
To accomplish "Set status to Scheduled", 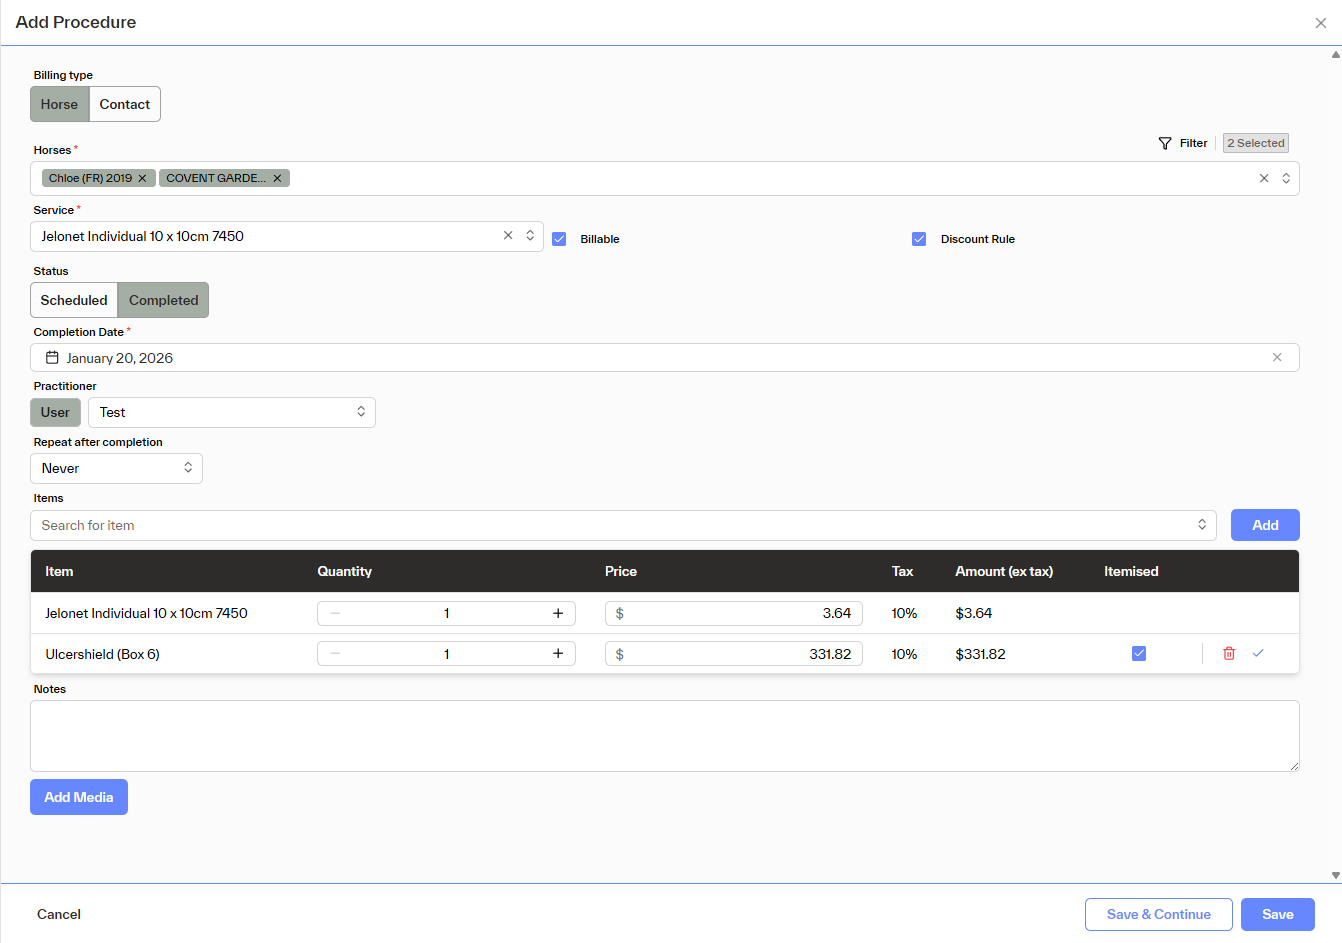I will [x=74, y=300].
